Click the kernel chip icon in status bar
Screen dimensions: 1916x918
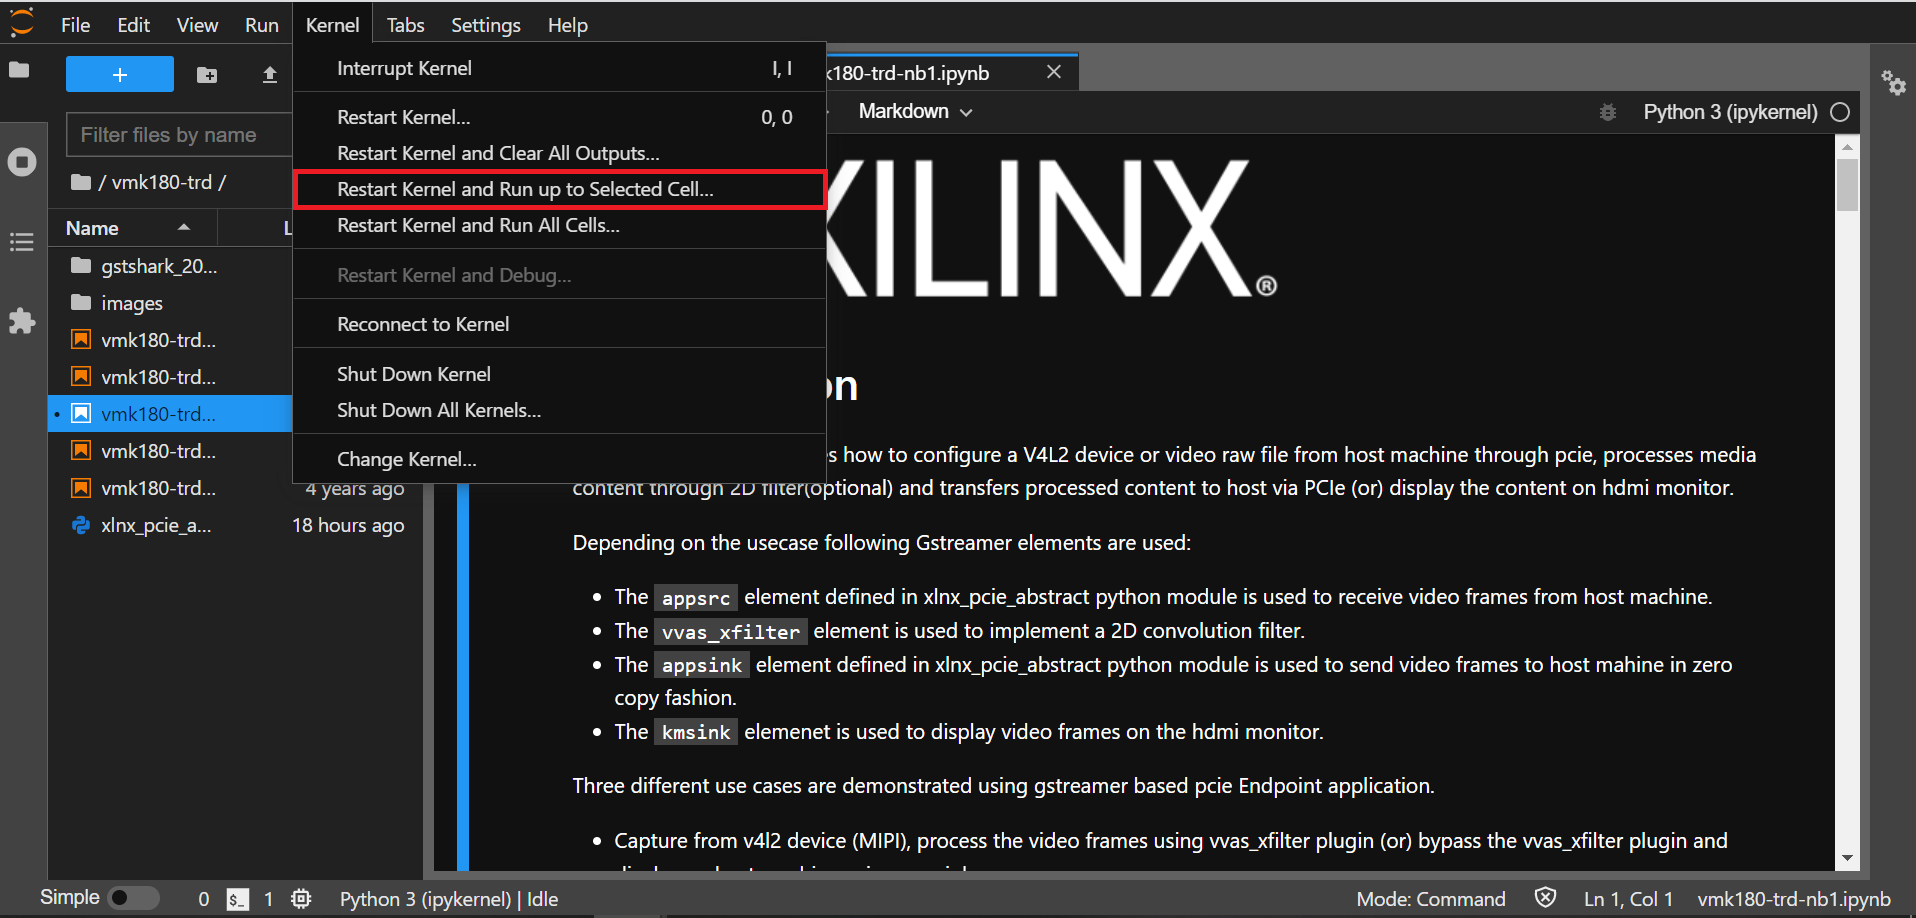(x=301, y=899)
